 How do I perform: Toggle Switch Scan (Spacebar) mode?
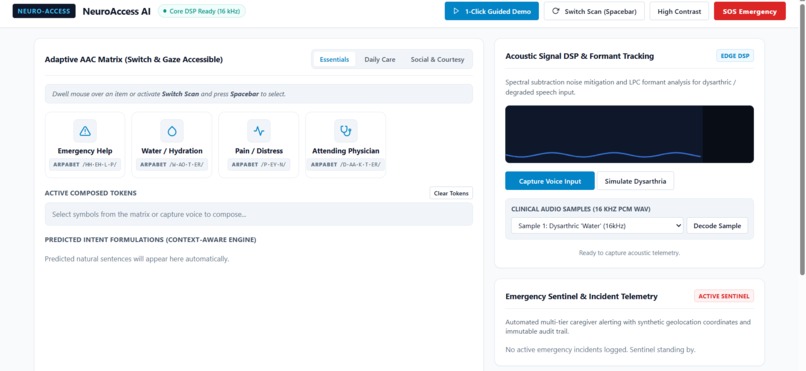click(x=594, y=11)
